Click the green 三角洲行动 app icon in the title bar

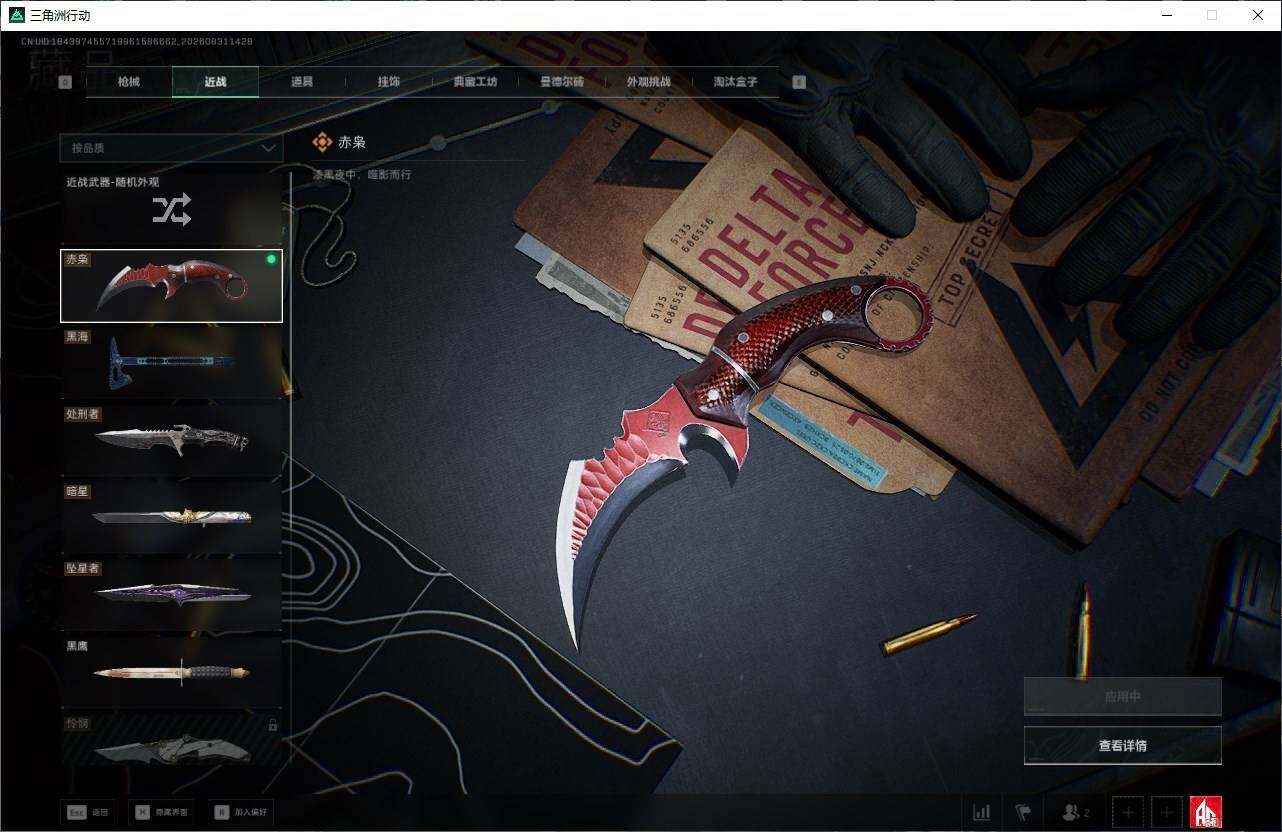point(16,15)
